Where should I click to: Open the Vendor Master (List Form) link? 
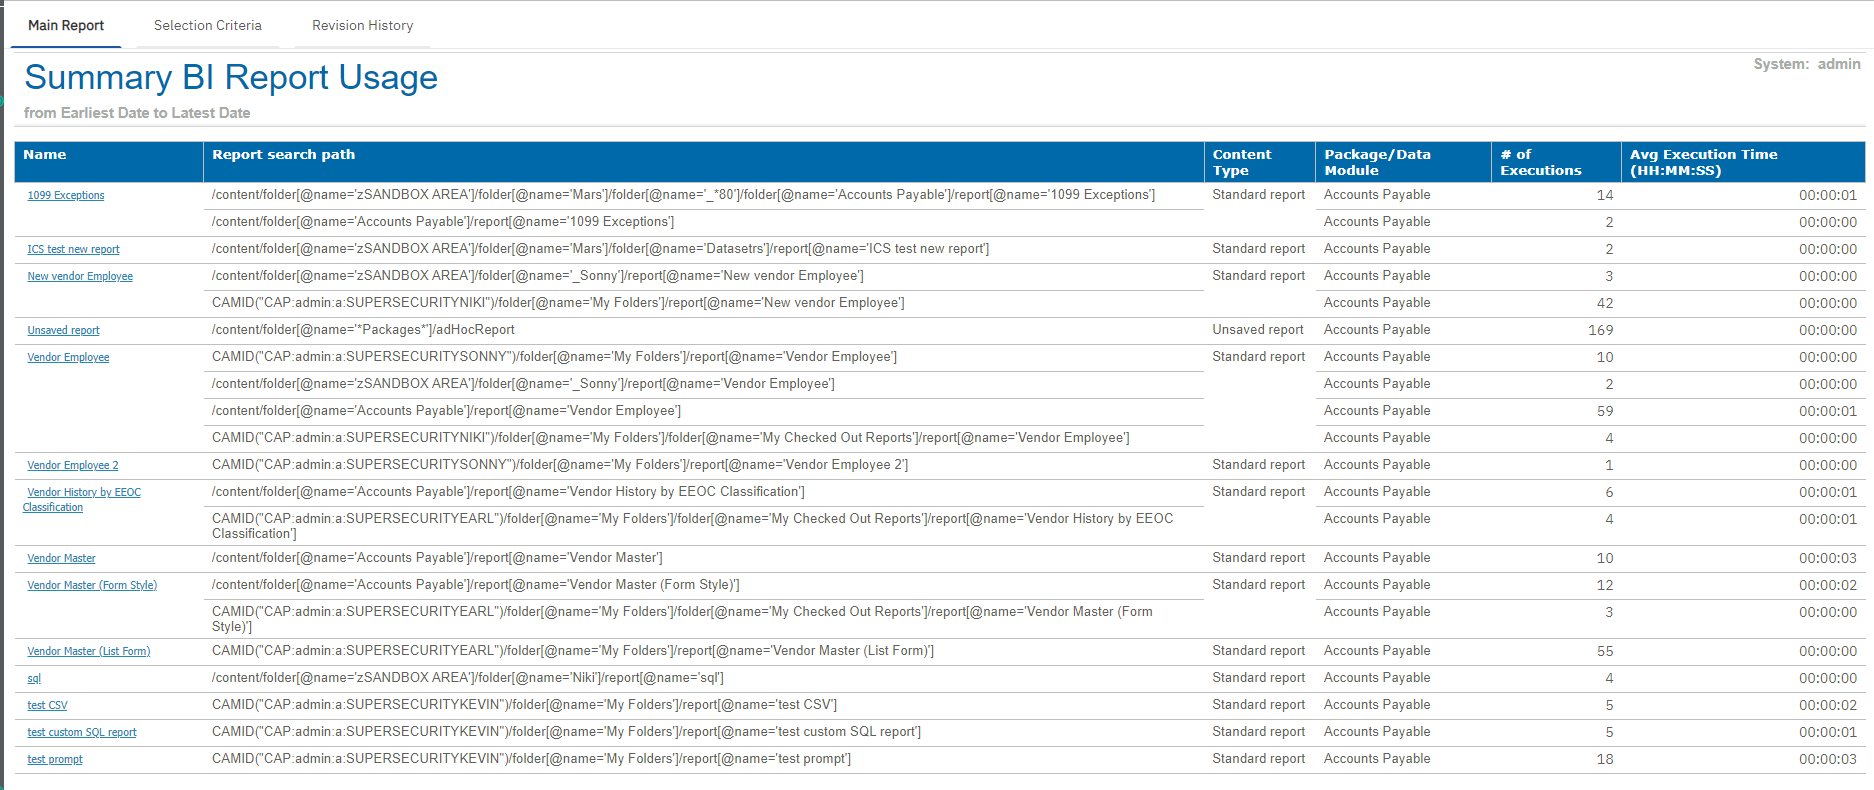tap(88, 652)
